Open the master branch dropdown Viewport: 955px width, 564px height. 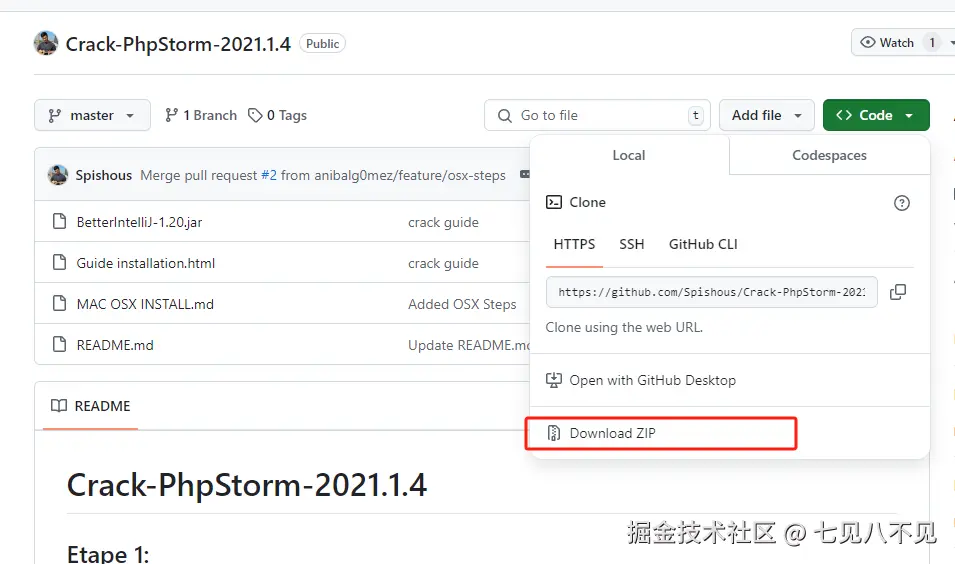pos(92,115)
